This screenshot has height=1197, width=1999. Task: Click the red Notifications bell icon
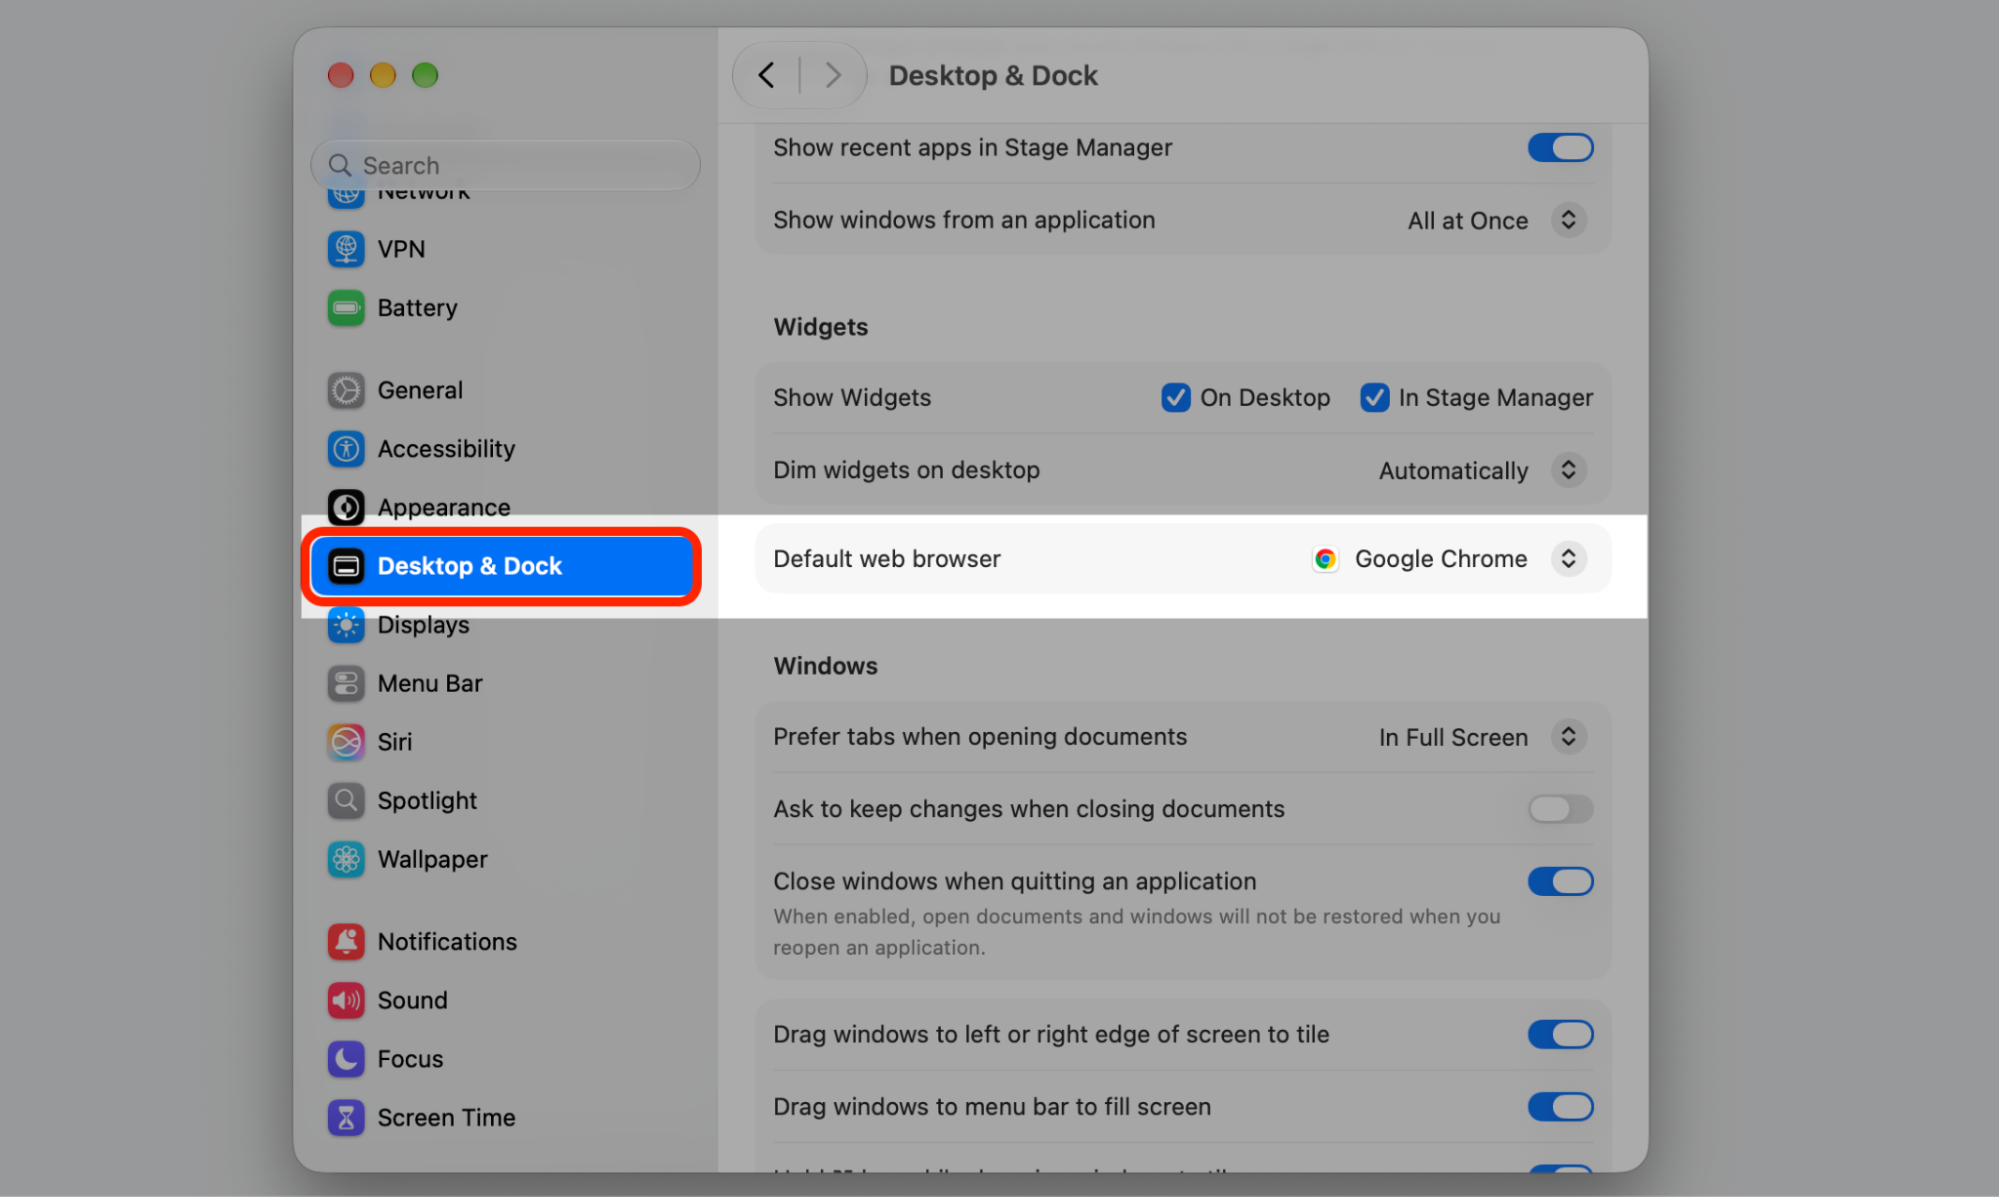click(x=346, y=942)
